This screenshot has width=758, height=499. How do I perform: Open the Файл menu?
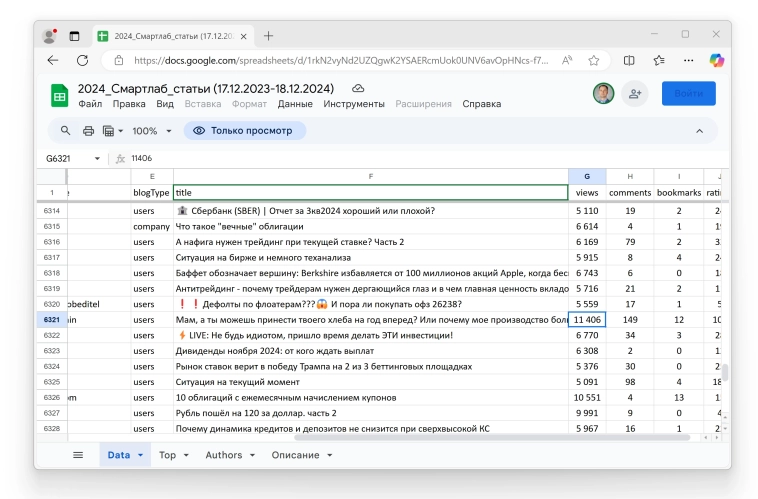[90, 104]
